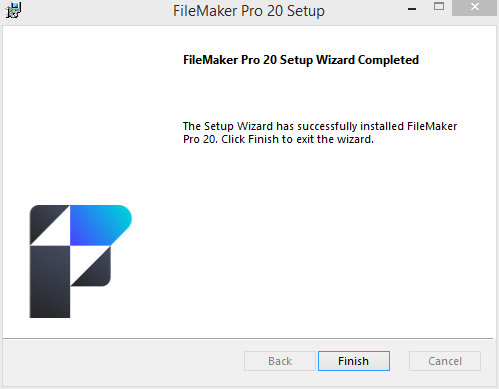Open the installer icon system menu
This screenshot has height=389, width=499.
point(13,10)
